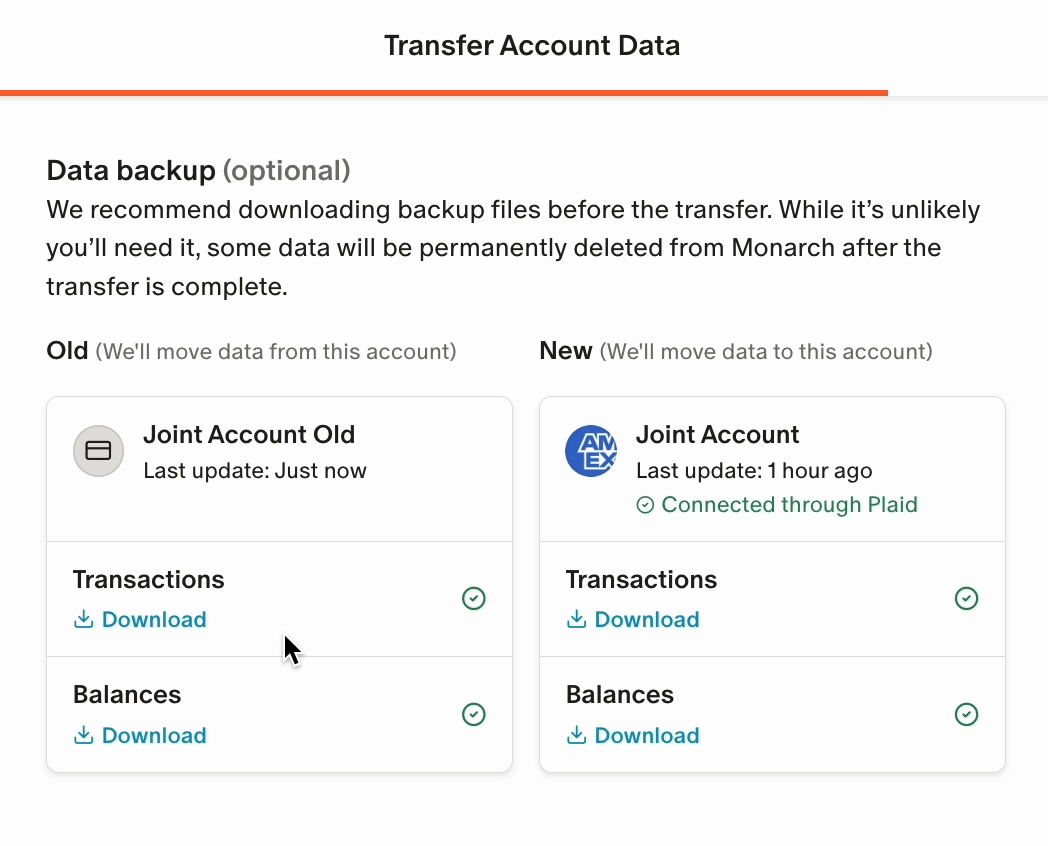Viewport: 1048px width, 846px height.
Task: Click download icon for old account Transactions
Action: click(x=84, y=619)
